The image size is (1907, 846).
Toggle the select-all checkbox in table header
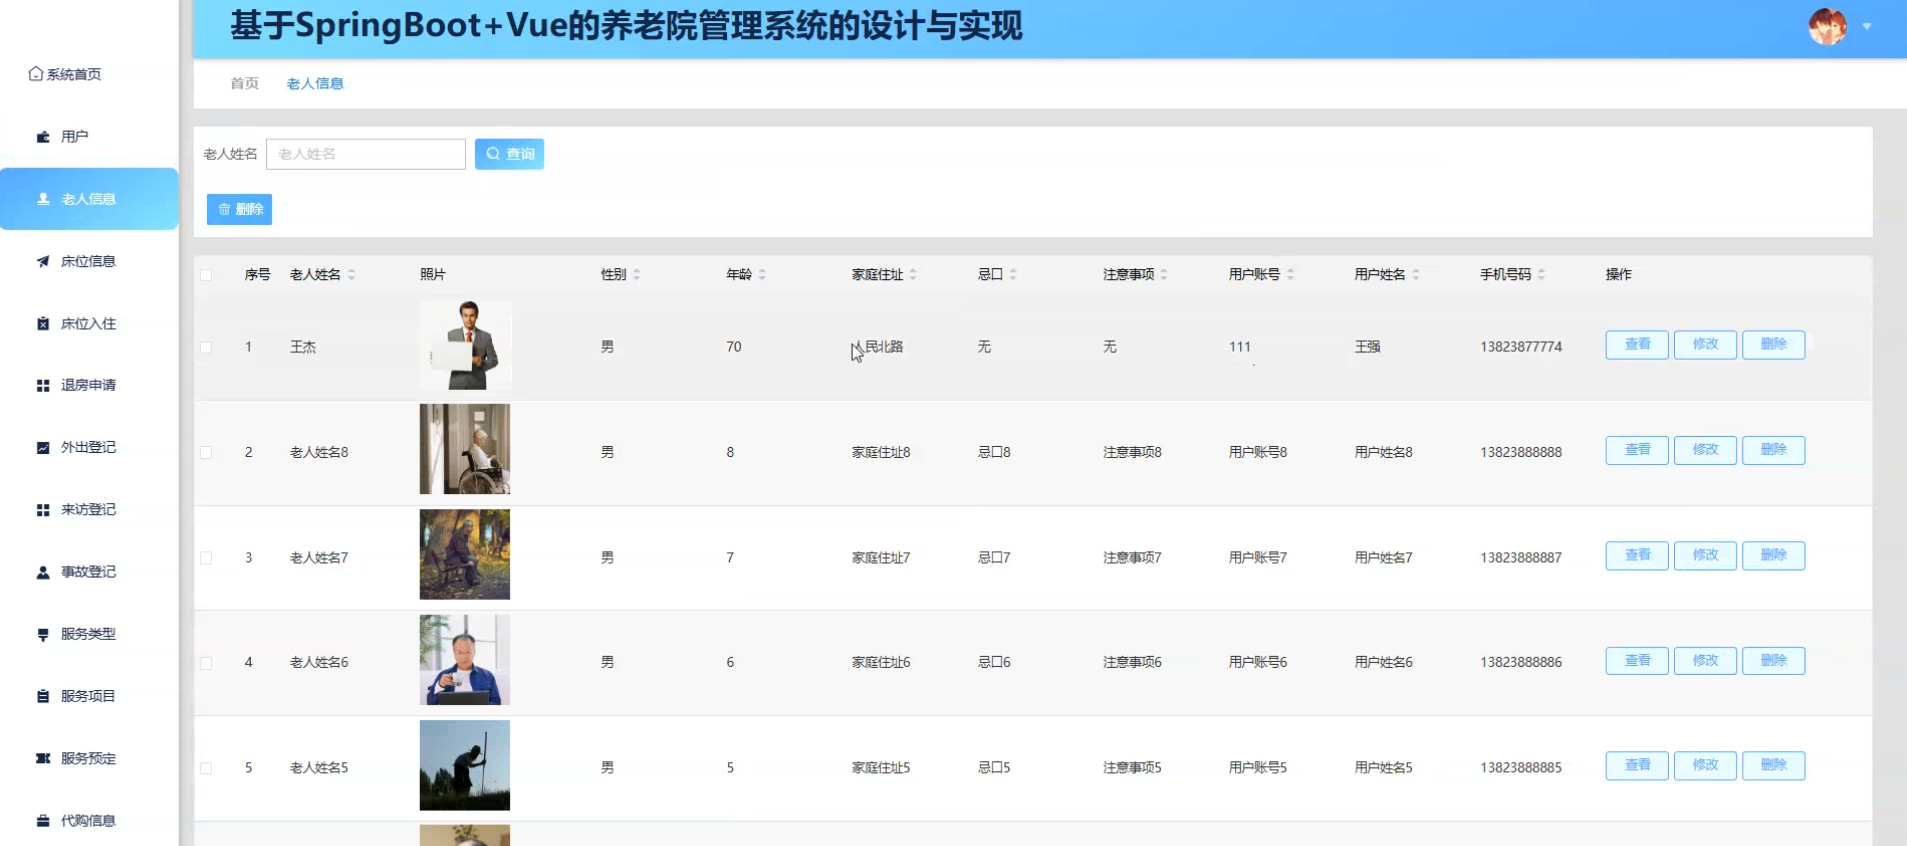pyautogui.click(x=206, y=275)
